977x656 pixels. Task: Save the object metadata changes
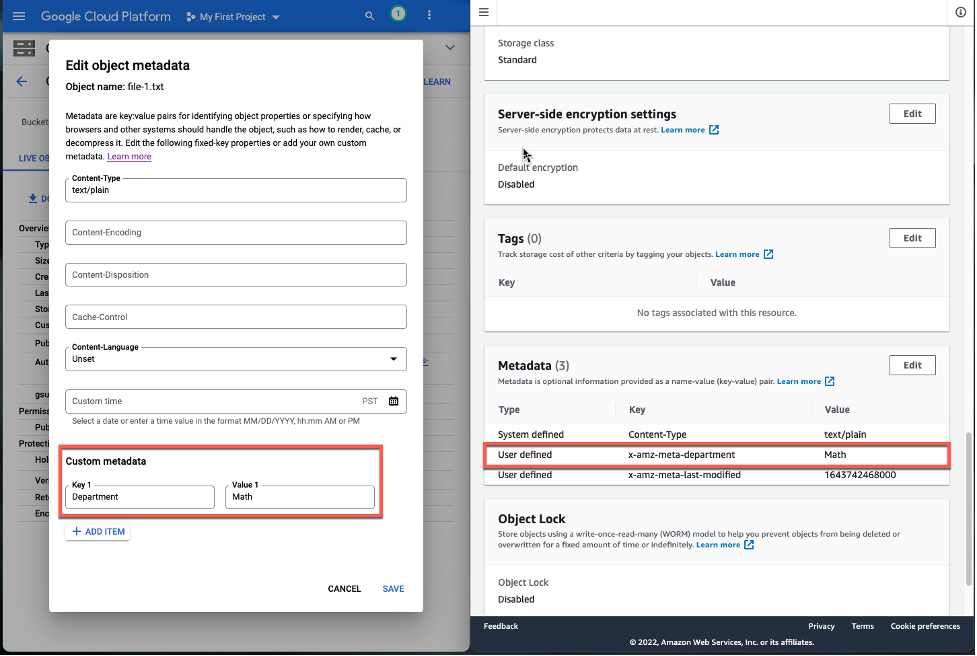tap(393, 589)
